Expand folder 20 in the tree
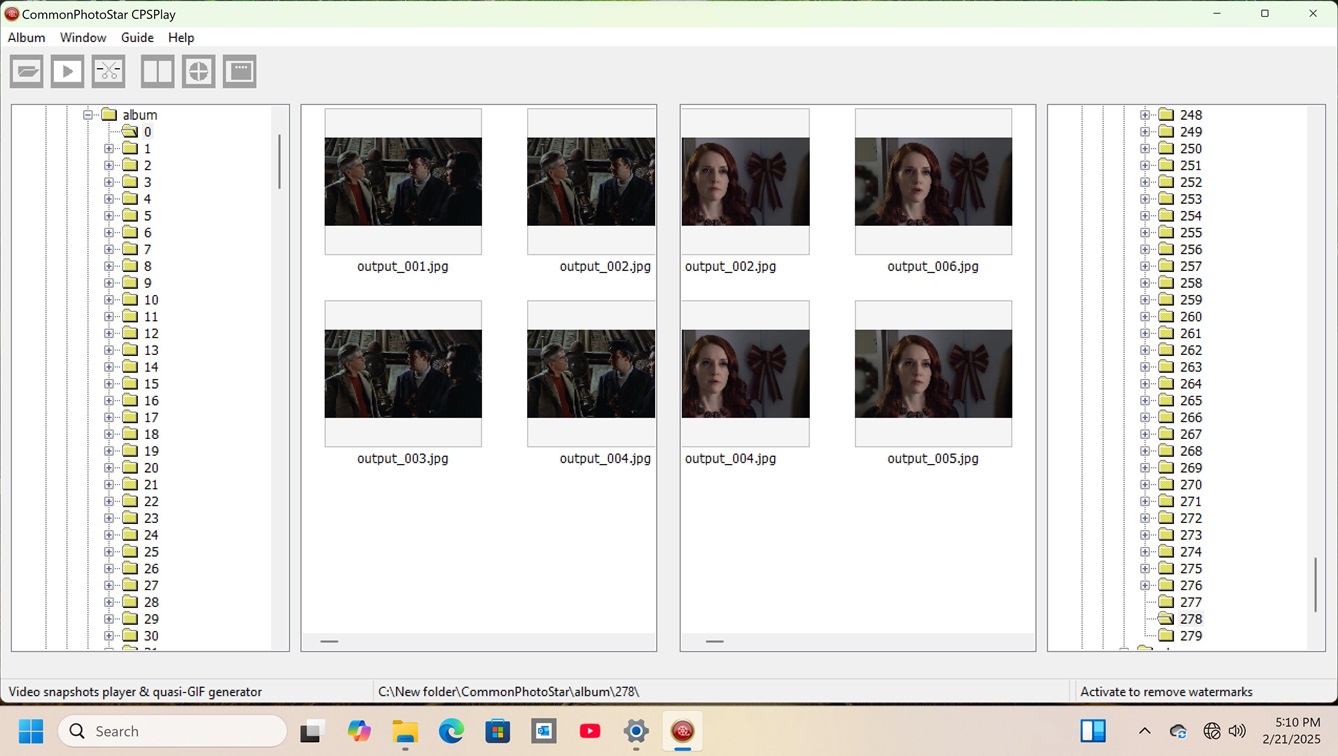The width and height of the screenshot is (1338, 756). 109,468
